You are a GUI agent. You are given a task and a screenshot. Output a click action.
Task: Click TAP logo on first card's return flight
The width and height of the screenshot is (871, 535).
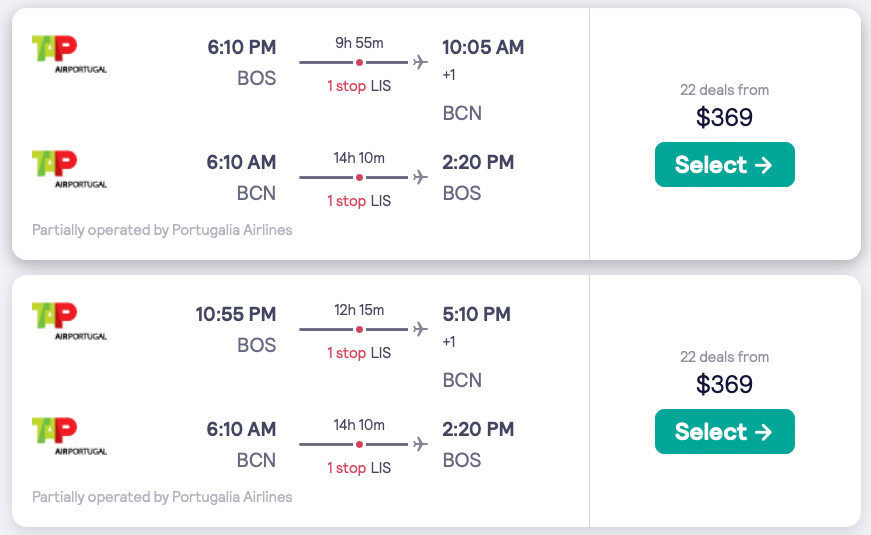coord(69,169)
